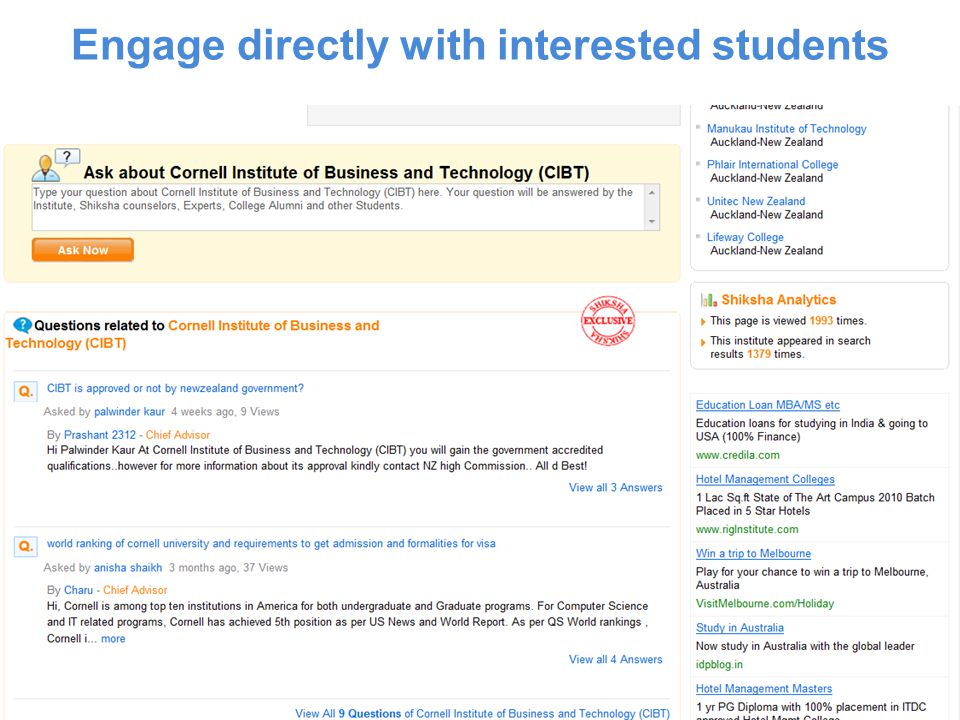Click the orange arrow beside page viewed count
The width and height of the screenshot is (960, 720).
tap(703, 321)
